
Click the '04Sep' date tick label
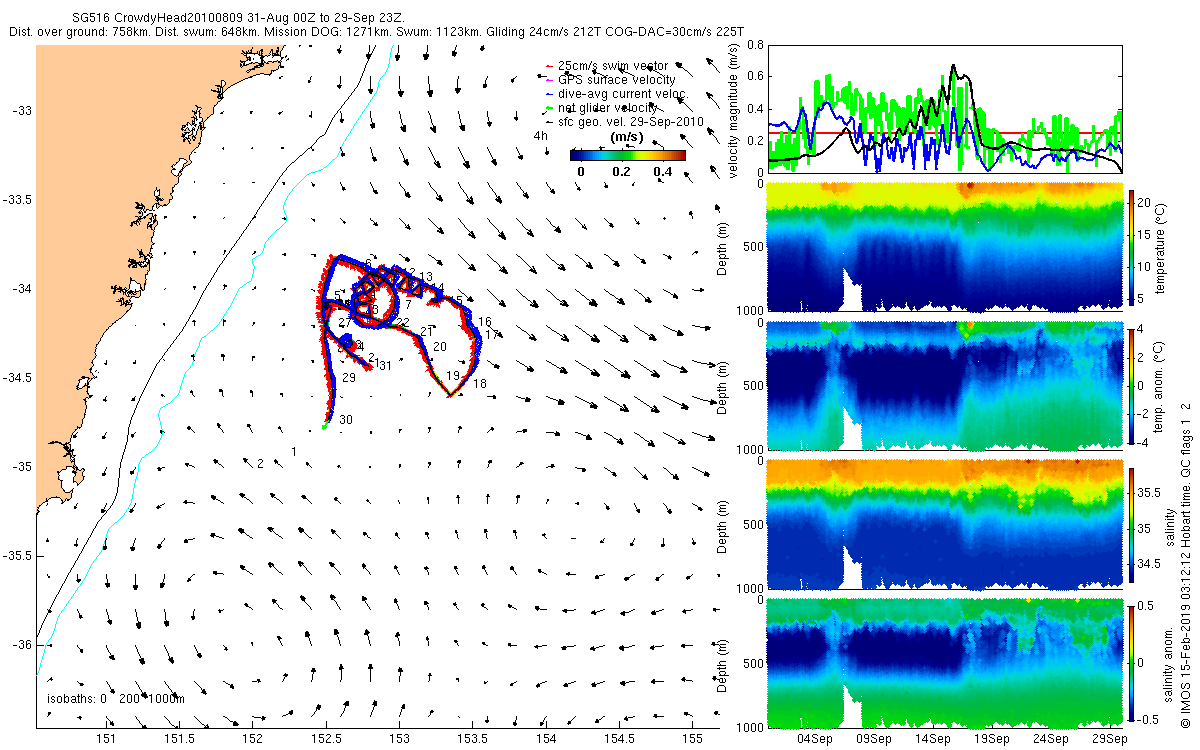click(x=815, y=738)
